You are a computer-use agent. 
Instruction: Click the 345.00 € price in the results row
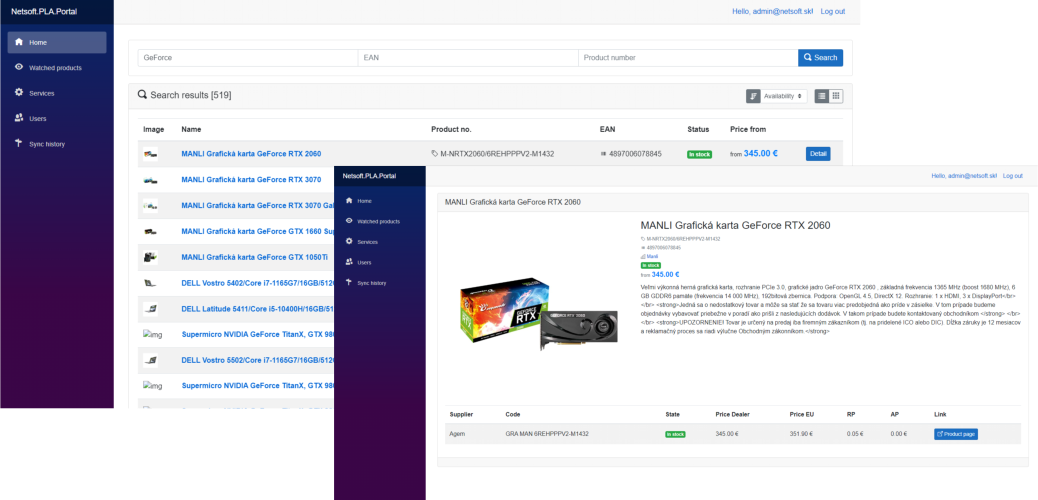(x=761, y=154)
